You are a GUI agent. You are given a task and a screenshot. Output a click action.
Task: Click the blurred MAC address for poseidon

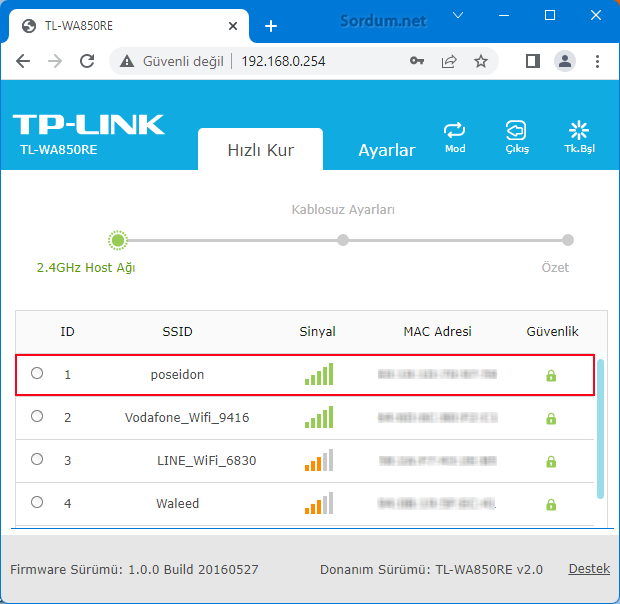437,374
